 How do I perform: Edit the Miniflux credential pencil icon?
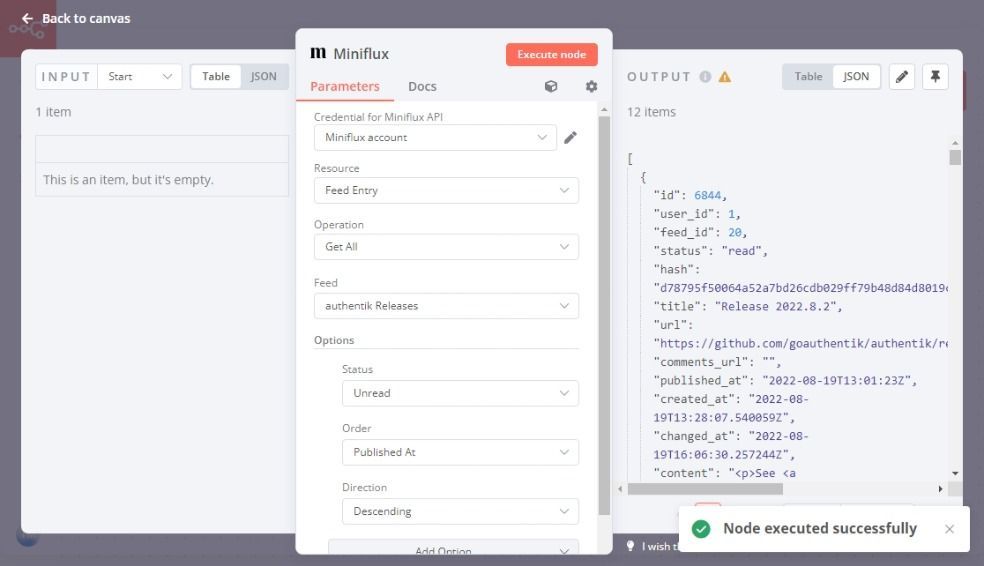pos(570,137)
